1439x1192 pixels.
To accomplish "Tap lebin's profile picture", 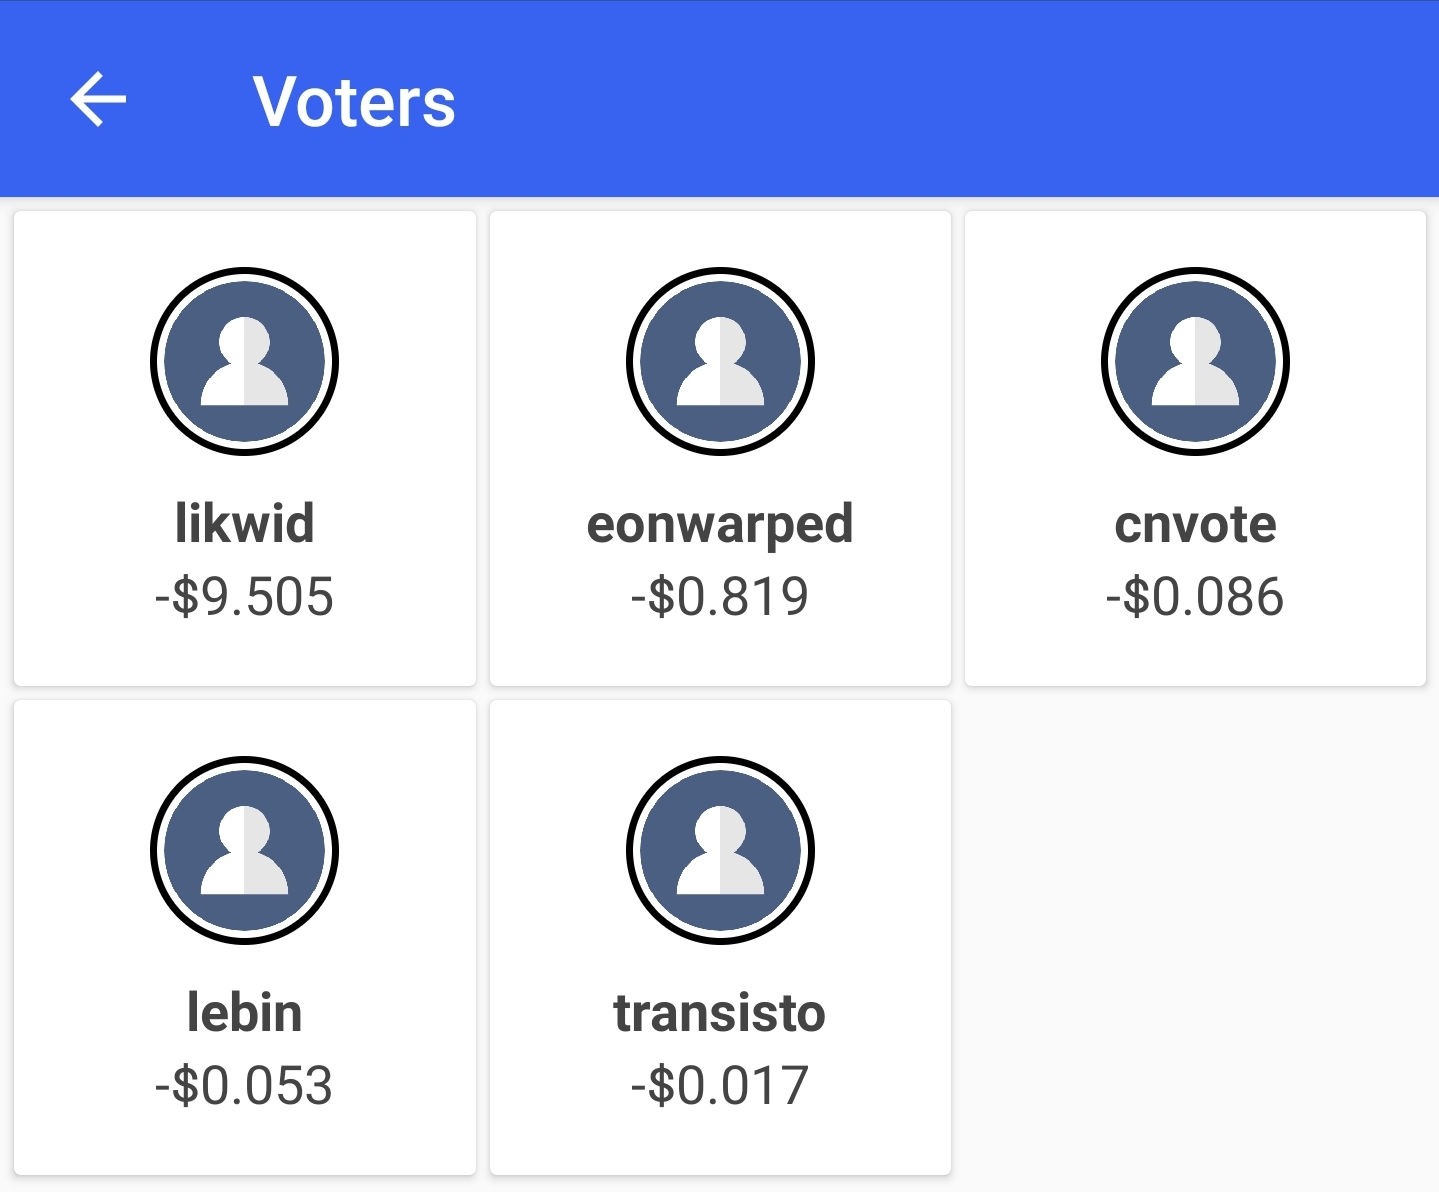I will 244,850.
